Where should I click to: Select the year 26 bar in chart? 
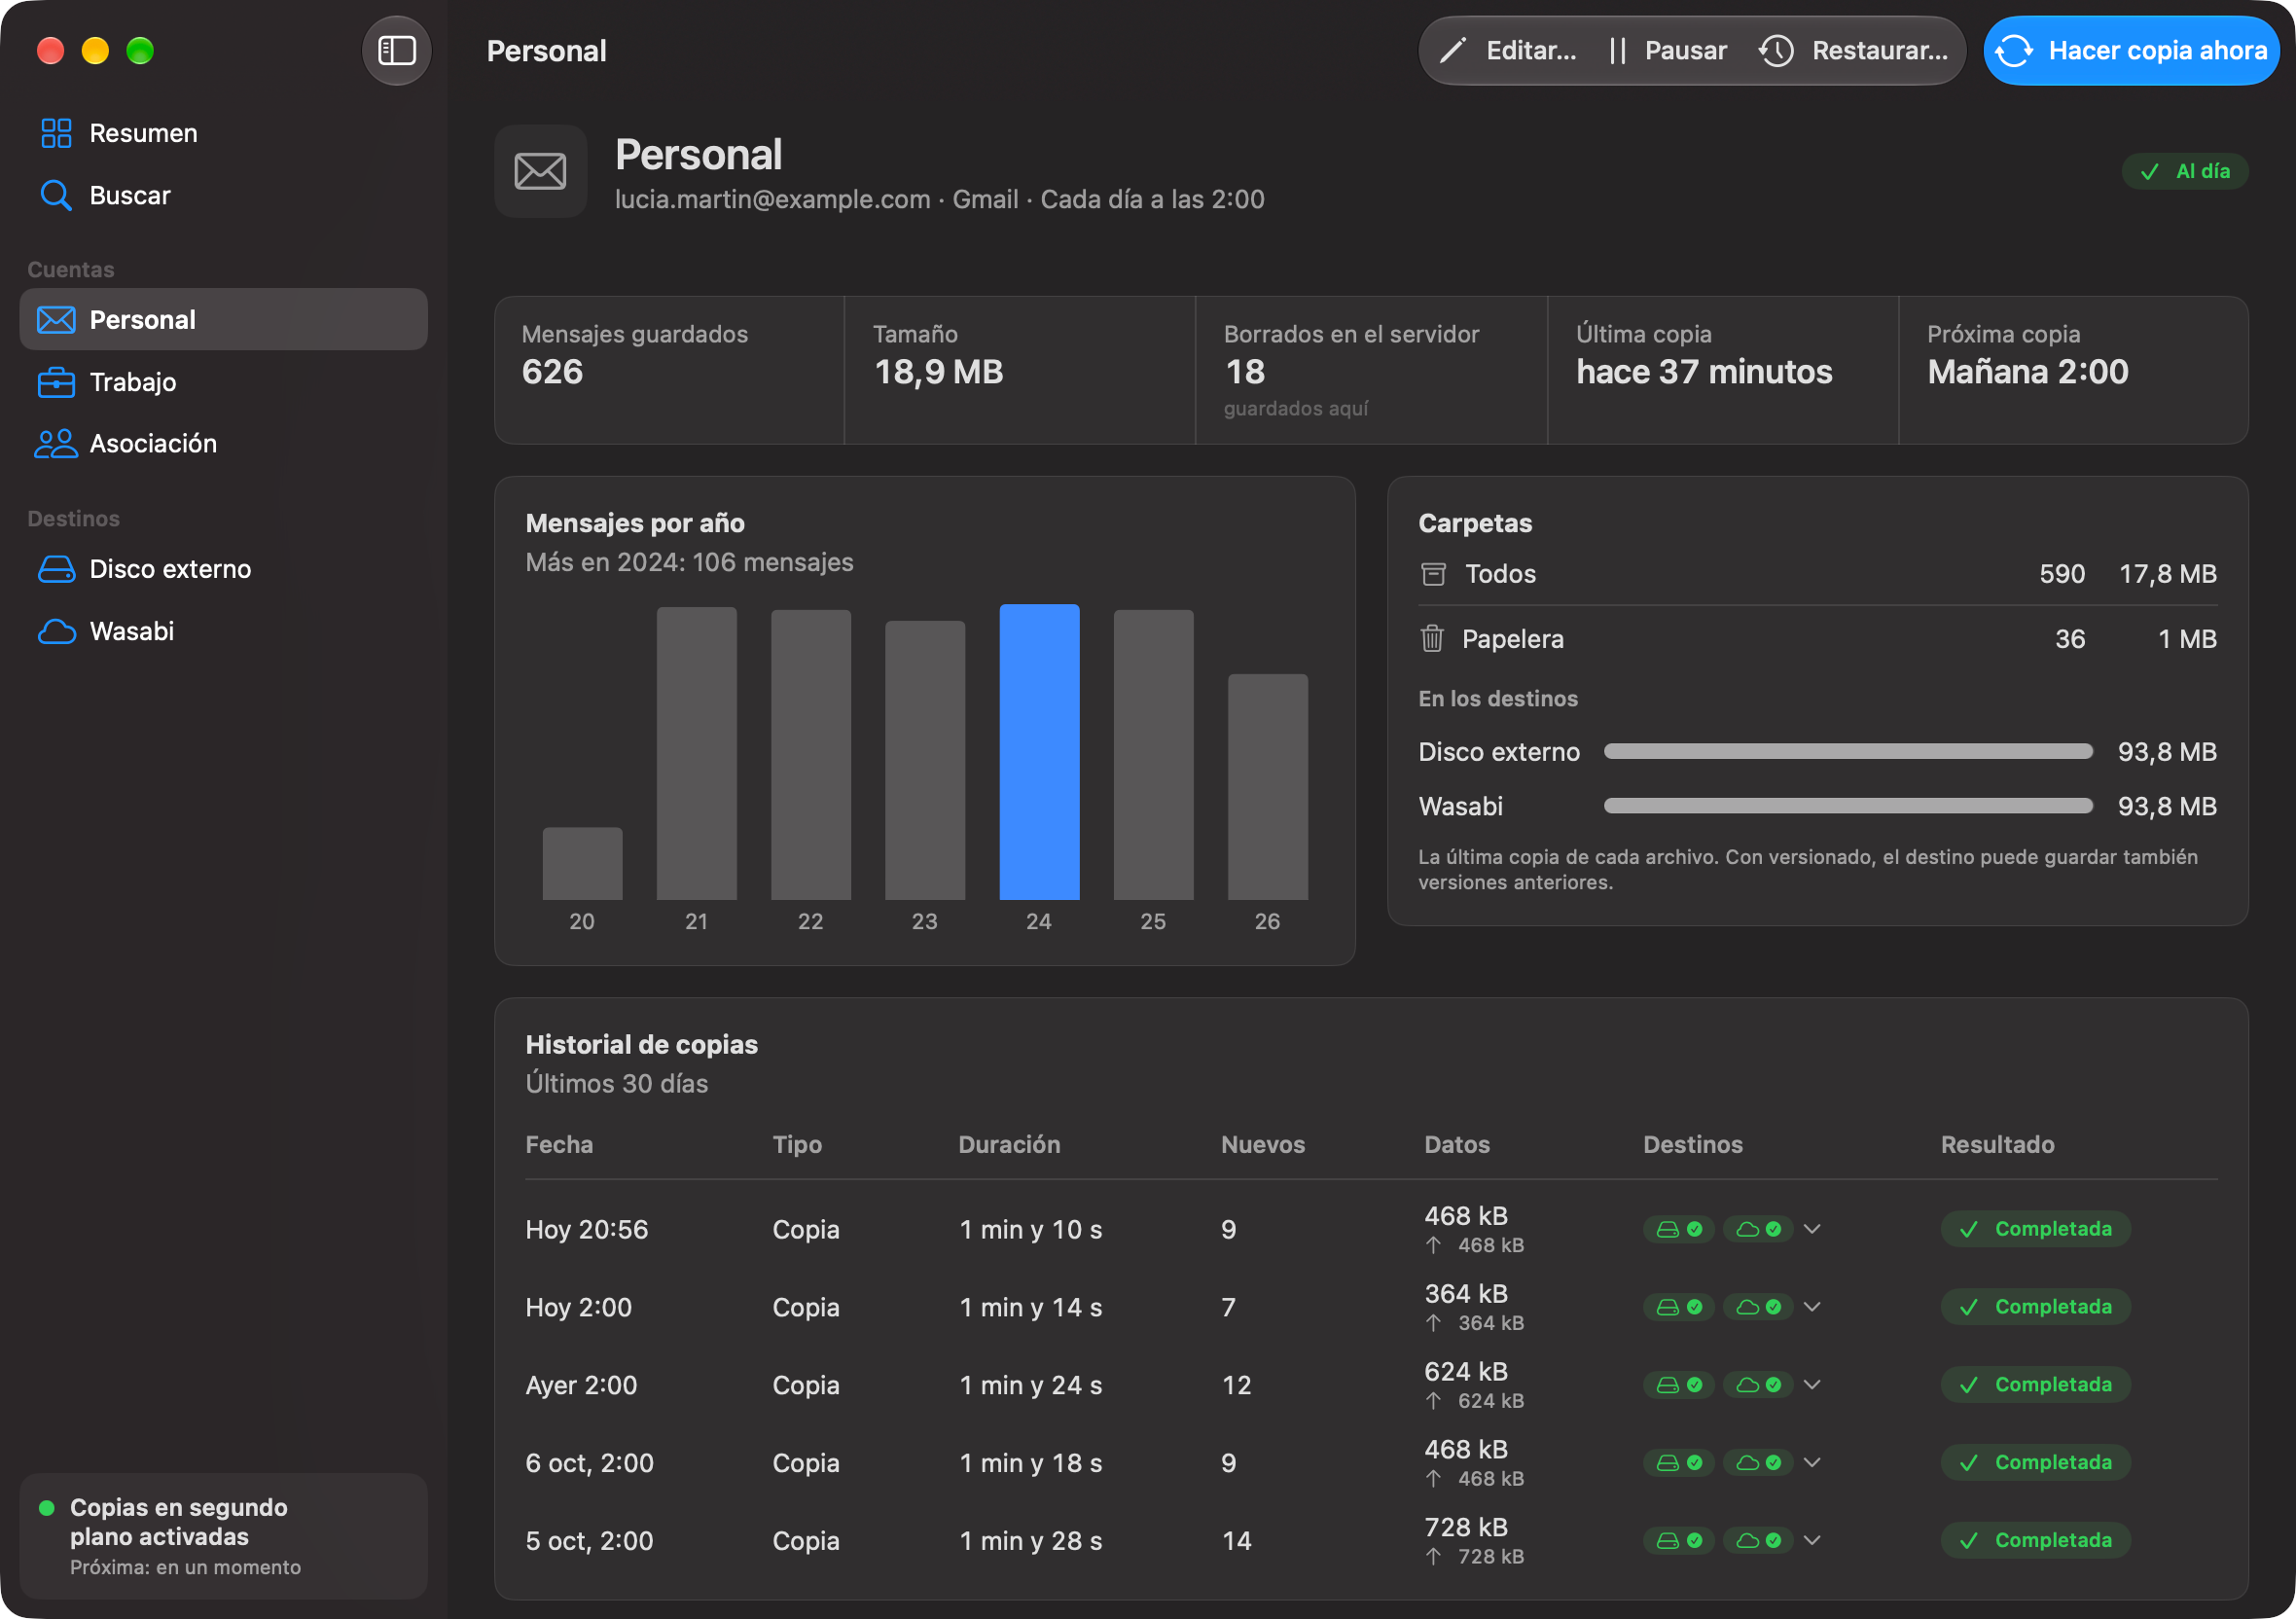(1267, 786)
